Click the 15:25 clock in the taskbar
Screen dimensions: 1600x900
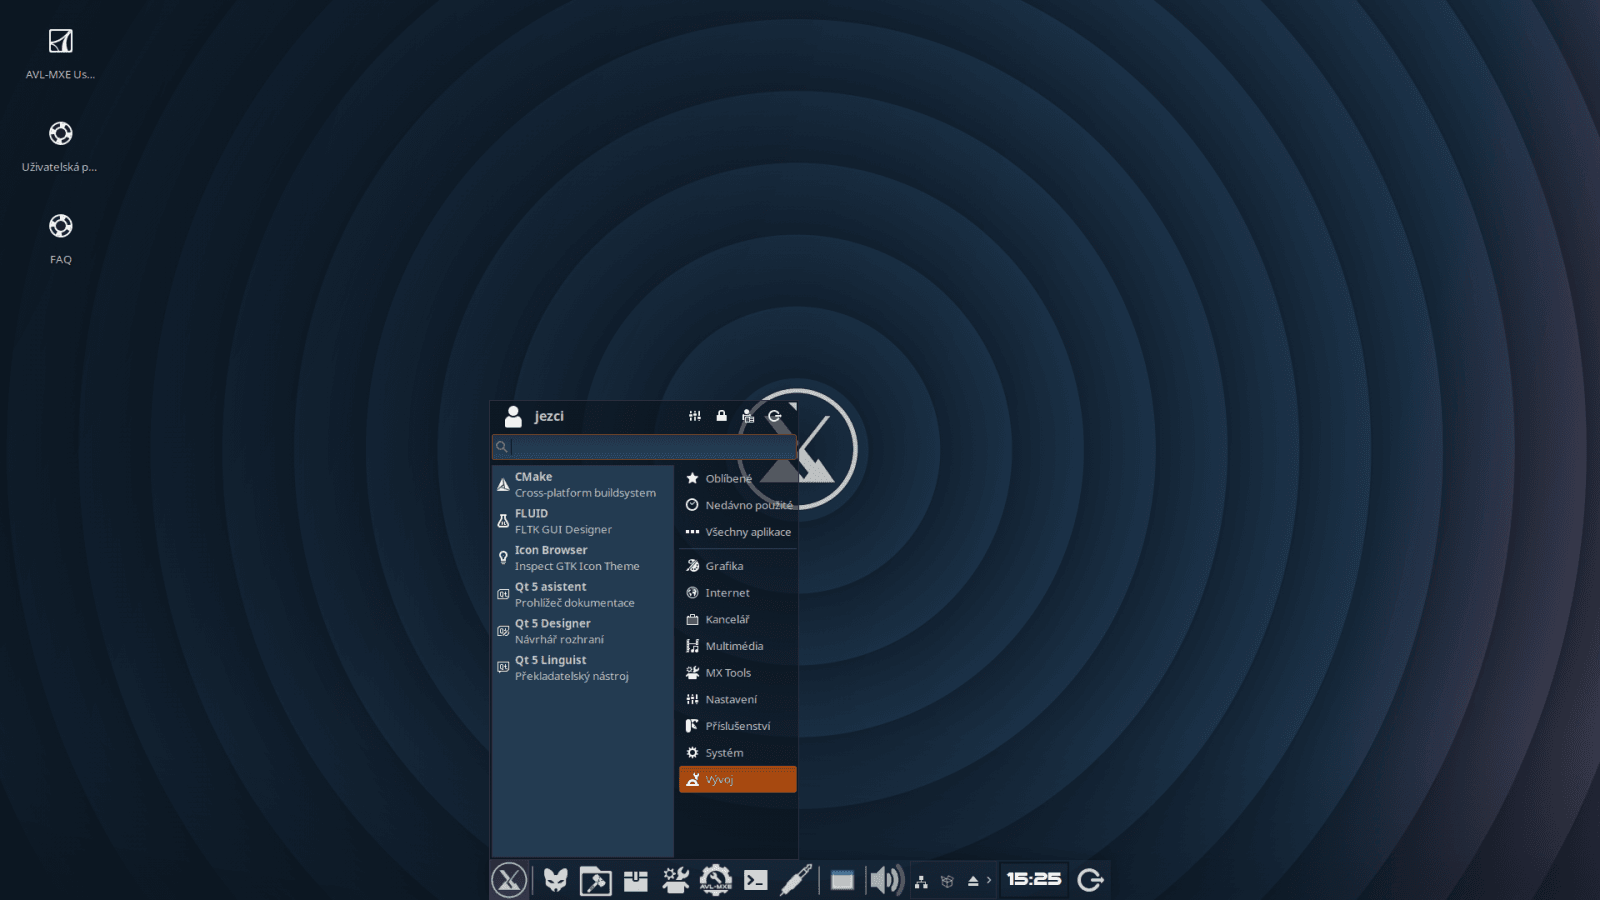[1035, 879]
